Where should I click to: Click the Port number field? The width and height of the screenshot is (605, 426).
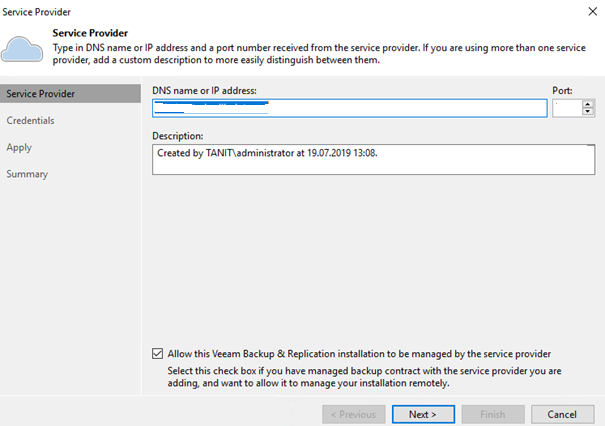click(x=567, y=108)
